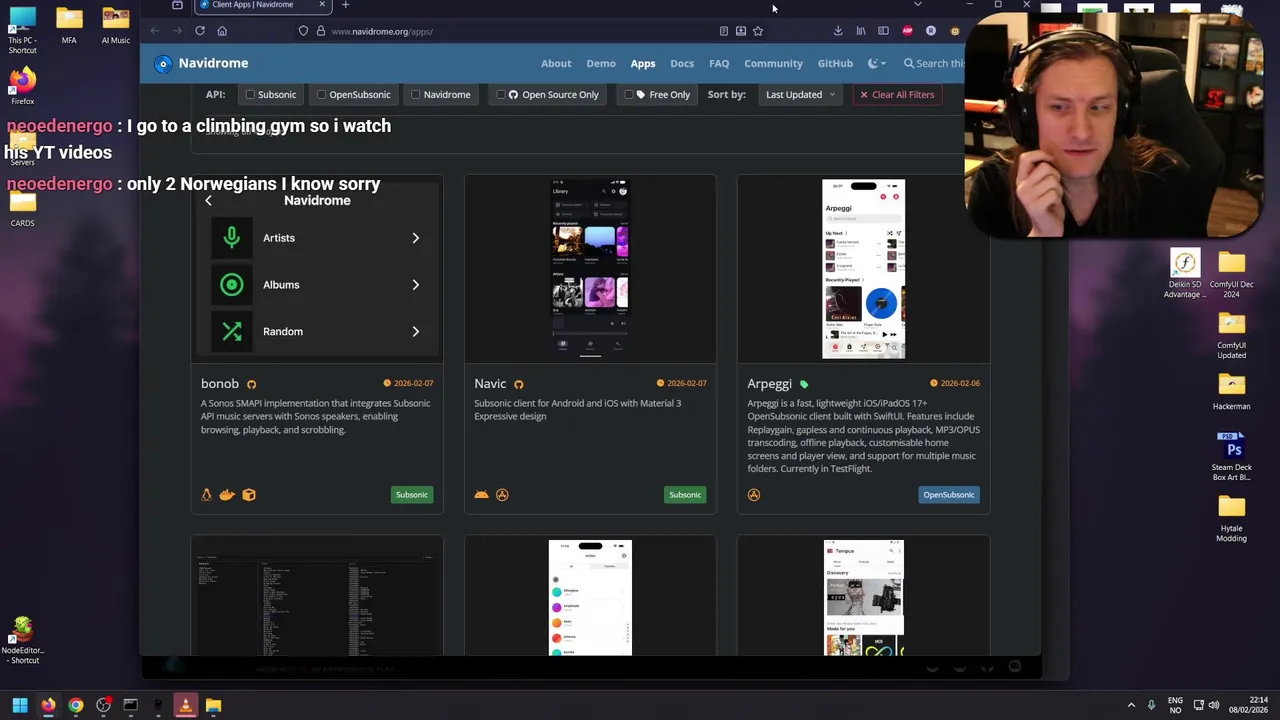Open the Navic app title
This screenshot has height=720, width=1280.
coord(490,384)
